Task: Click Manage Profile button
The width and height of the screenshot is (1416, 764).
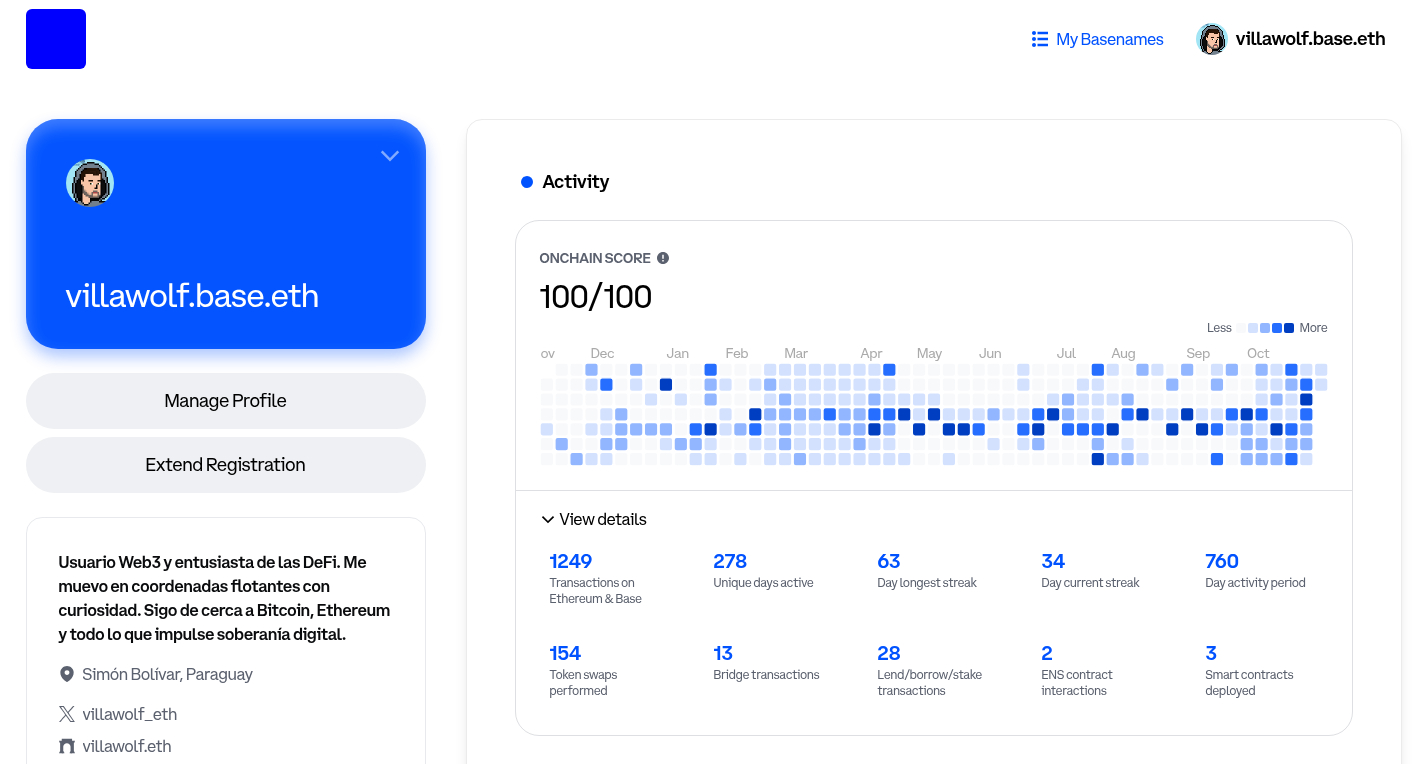Action: pos(226,401)
